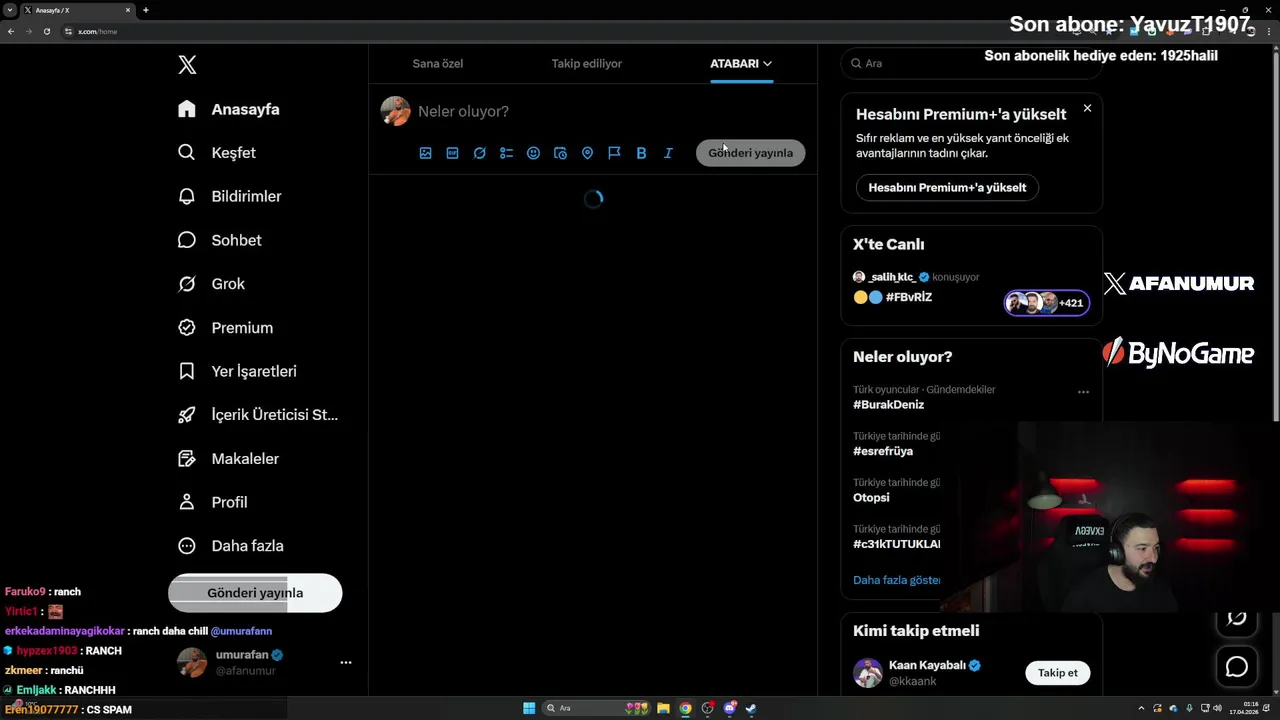The height and width of the screenshot is (720, 1280).
Task: Open the emoji picker in composer
Action: point(533,153)
